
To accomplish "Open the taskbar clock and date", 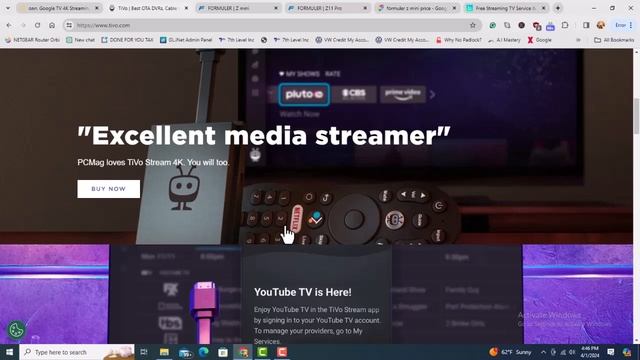I will 590,352.
